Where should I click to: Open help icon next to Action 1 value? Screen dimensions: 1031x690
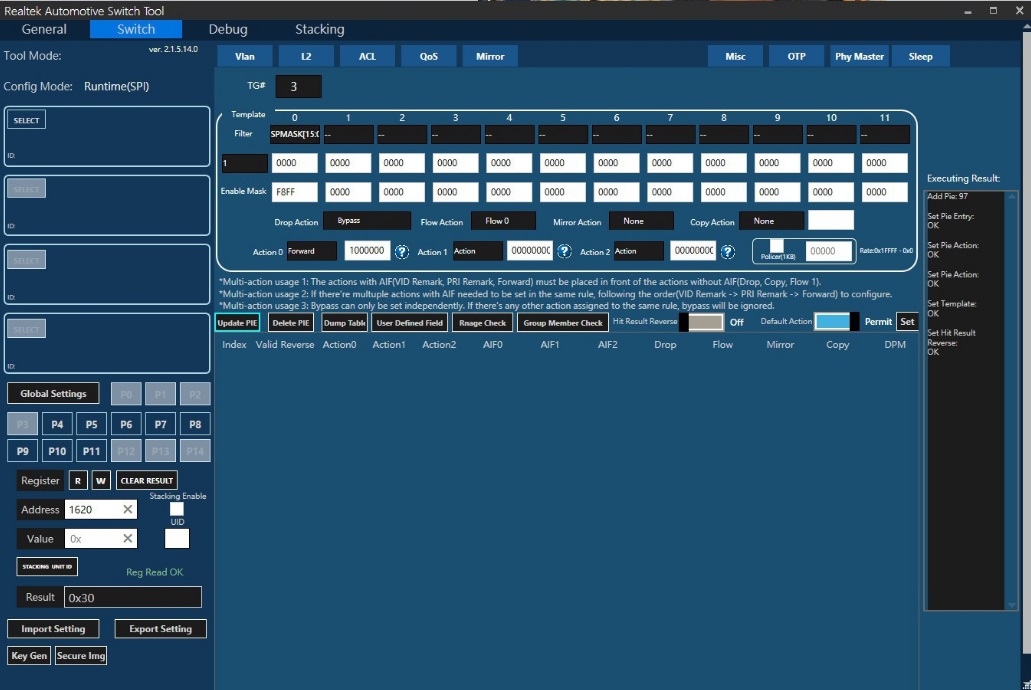click(x=563, y=251)
